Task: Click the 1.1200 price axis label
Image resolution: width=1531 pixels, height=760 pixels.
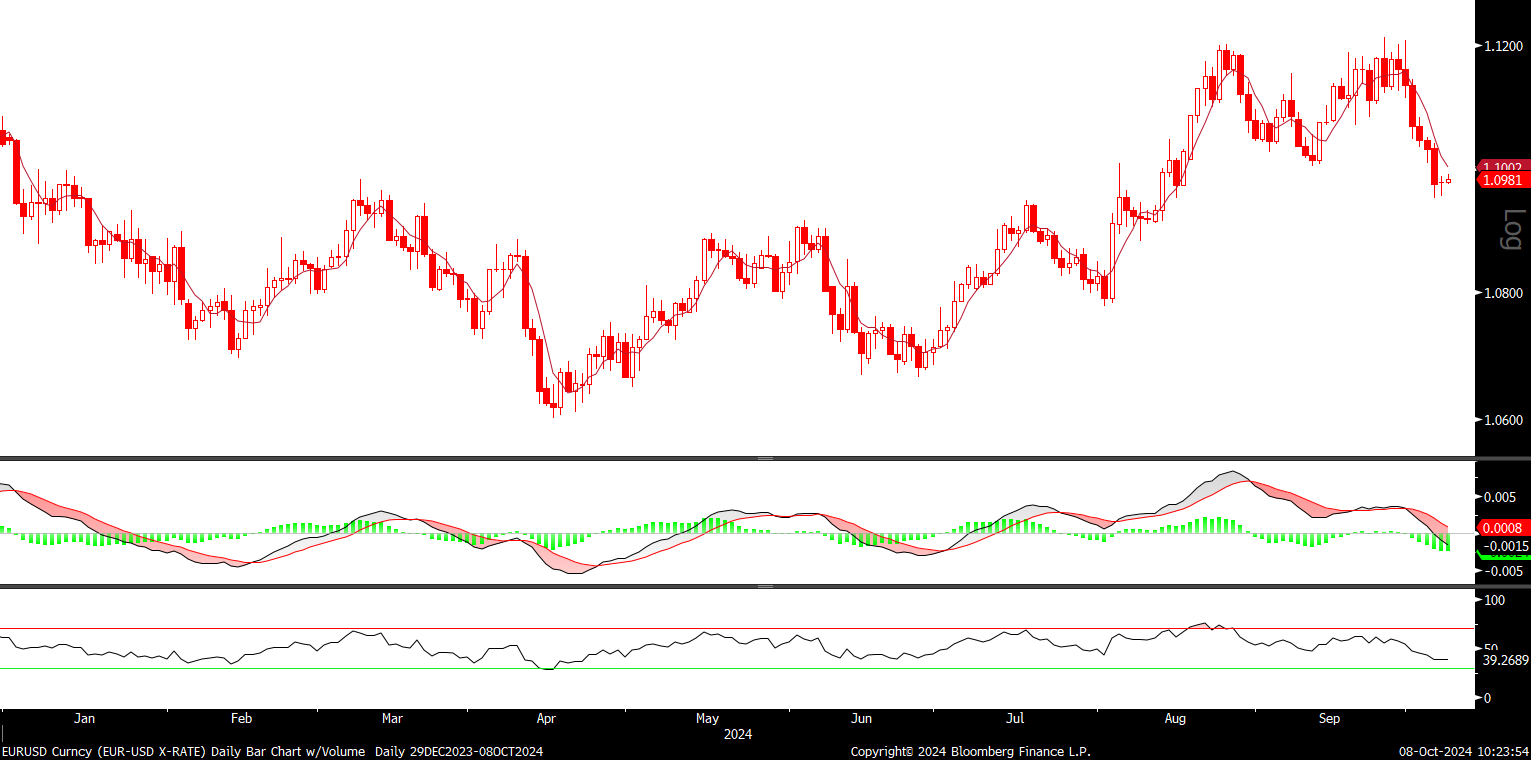Action: [1504, 46]
